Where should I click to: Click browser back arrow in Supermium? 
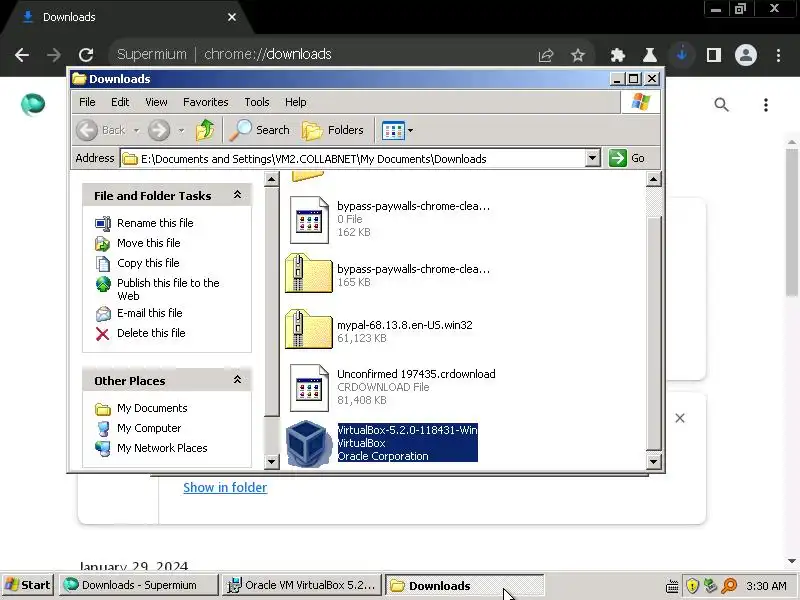point(22,55)
